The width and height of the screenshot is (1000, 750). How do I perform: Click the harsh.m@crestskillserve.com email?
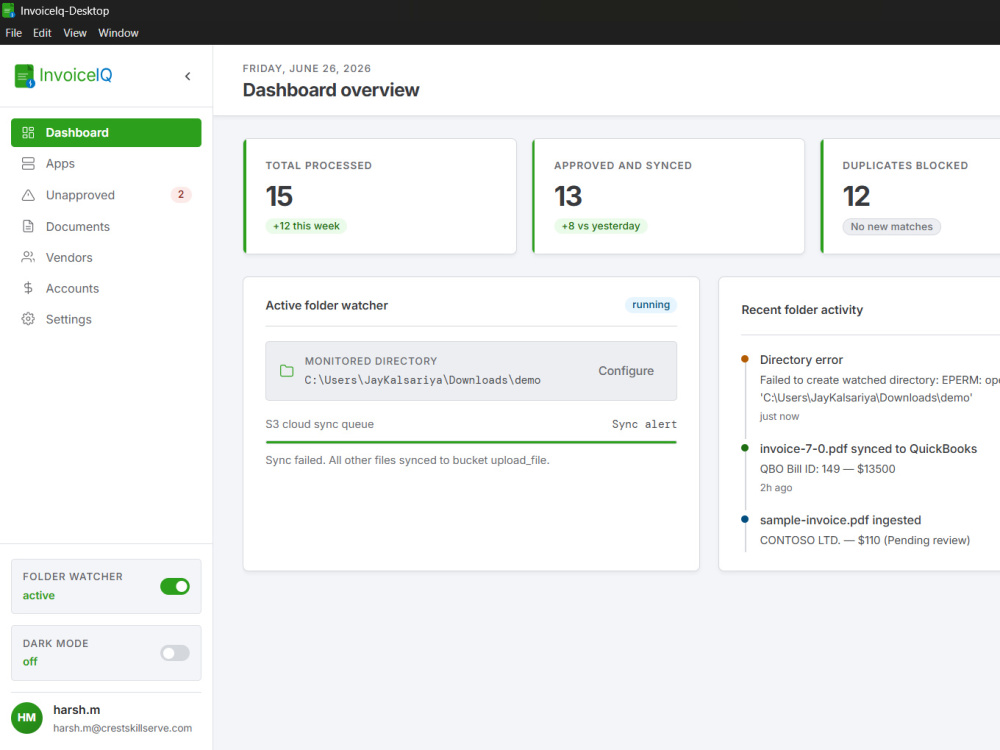click(122, 728)
